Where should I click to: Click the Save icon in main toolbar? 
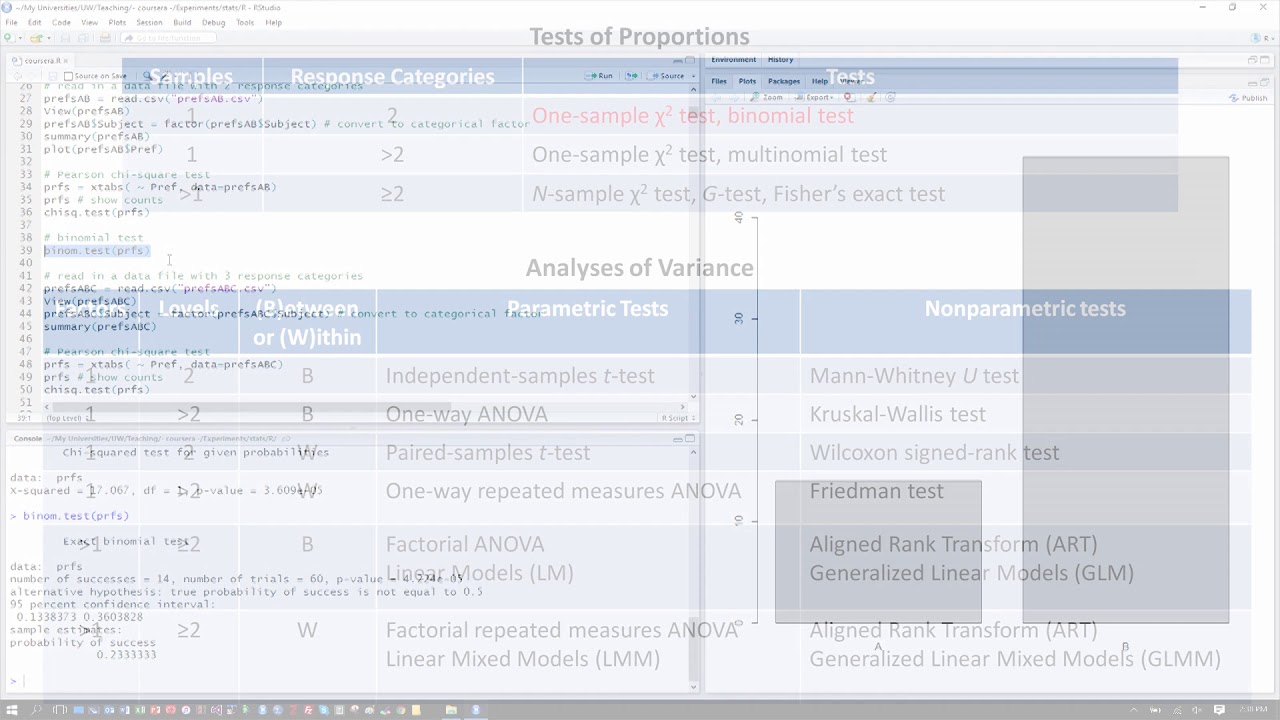coord(63,38)
